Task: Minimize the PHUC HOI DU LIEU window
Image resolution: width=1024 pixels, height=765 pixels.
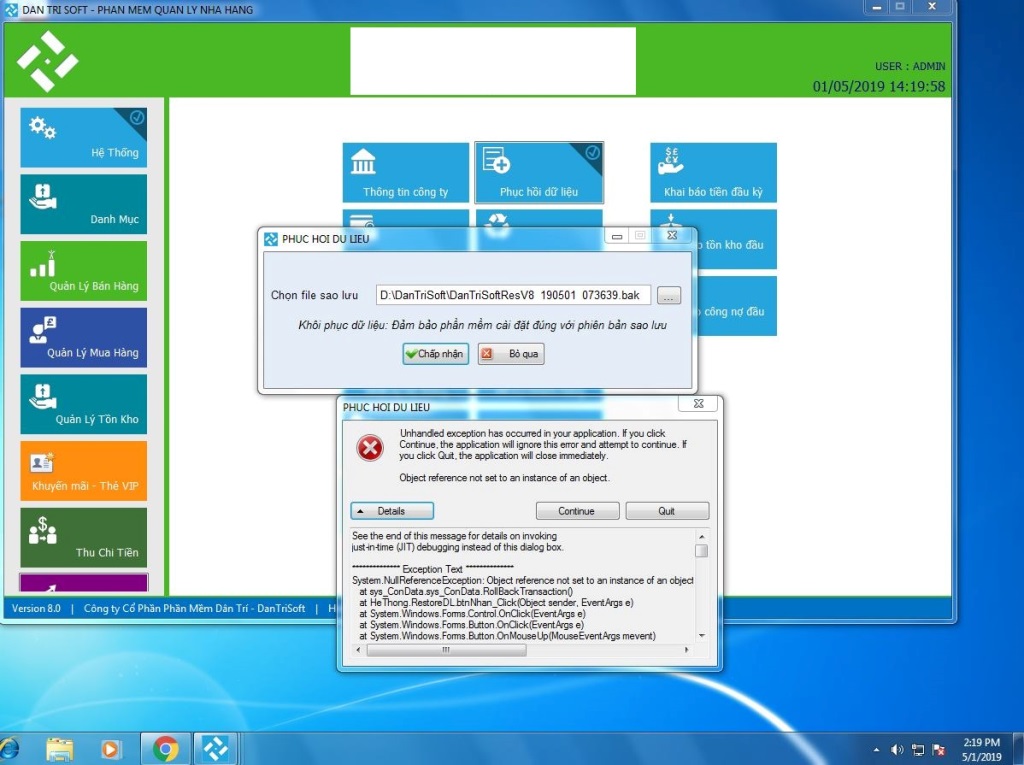Action: point(617,236)
